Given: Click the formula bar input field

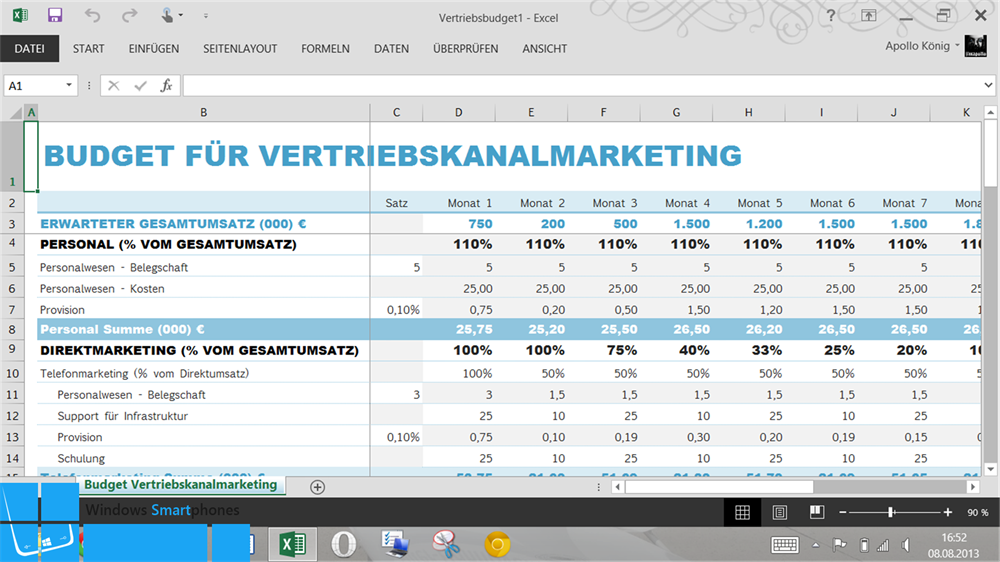Looking at the screenshot, I should click(582, 85).
